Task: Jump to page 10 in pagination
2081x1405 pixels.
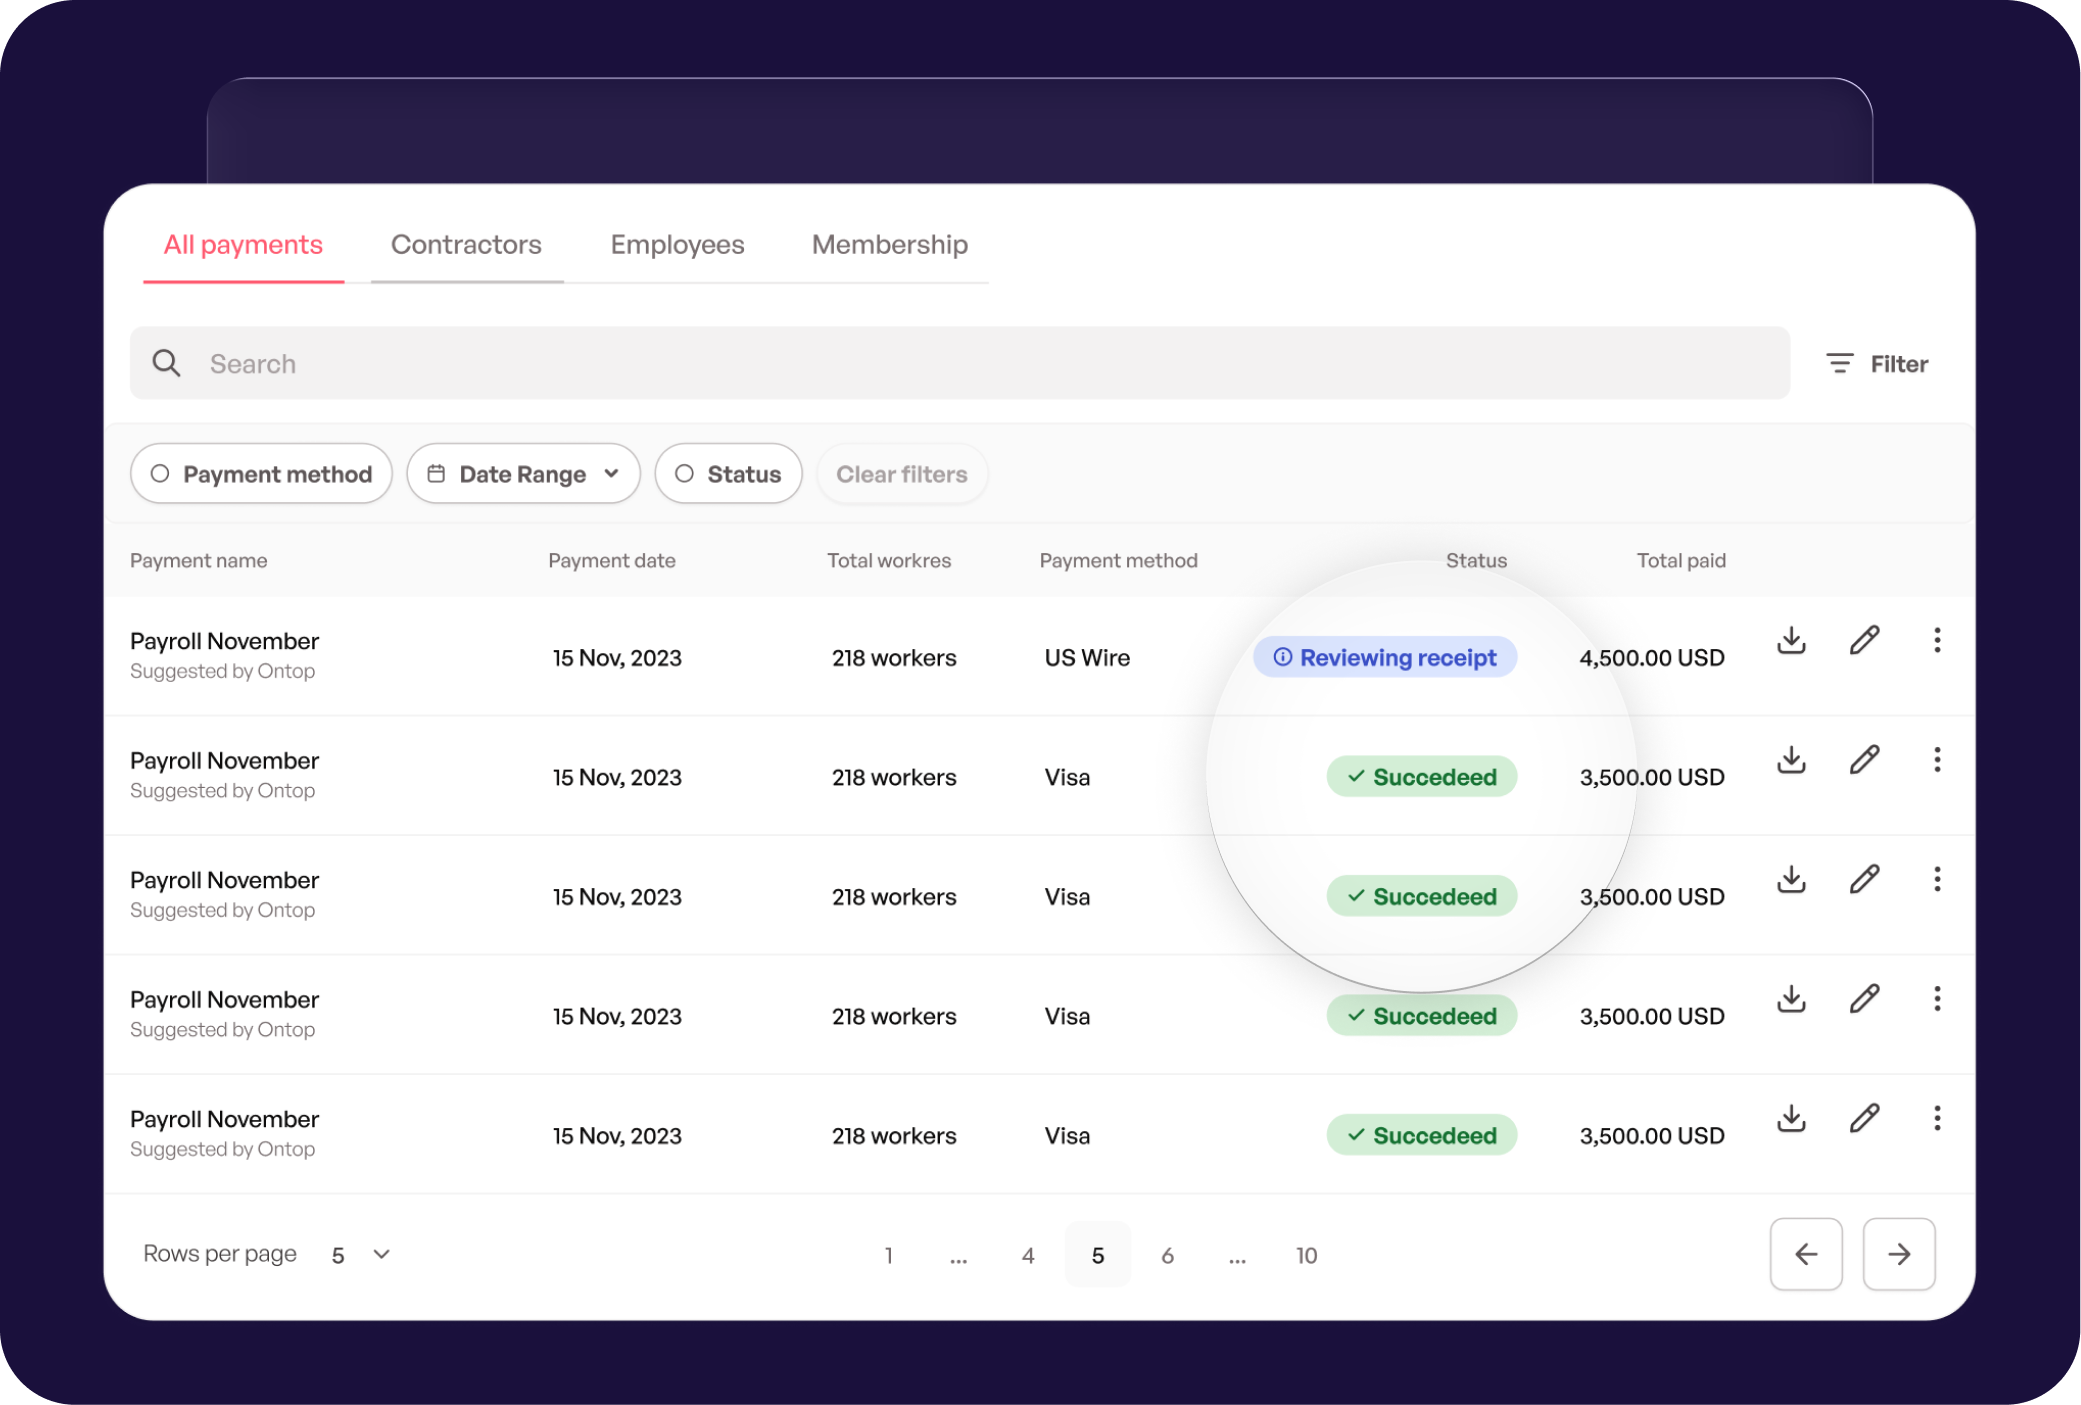Action: tap(1306, 1254)
